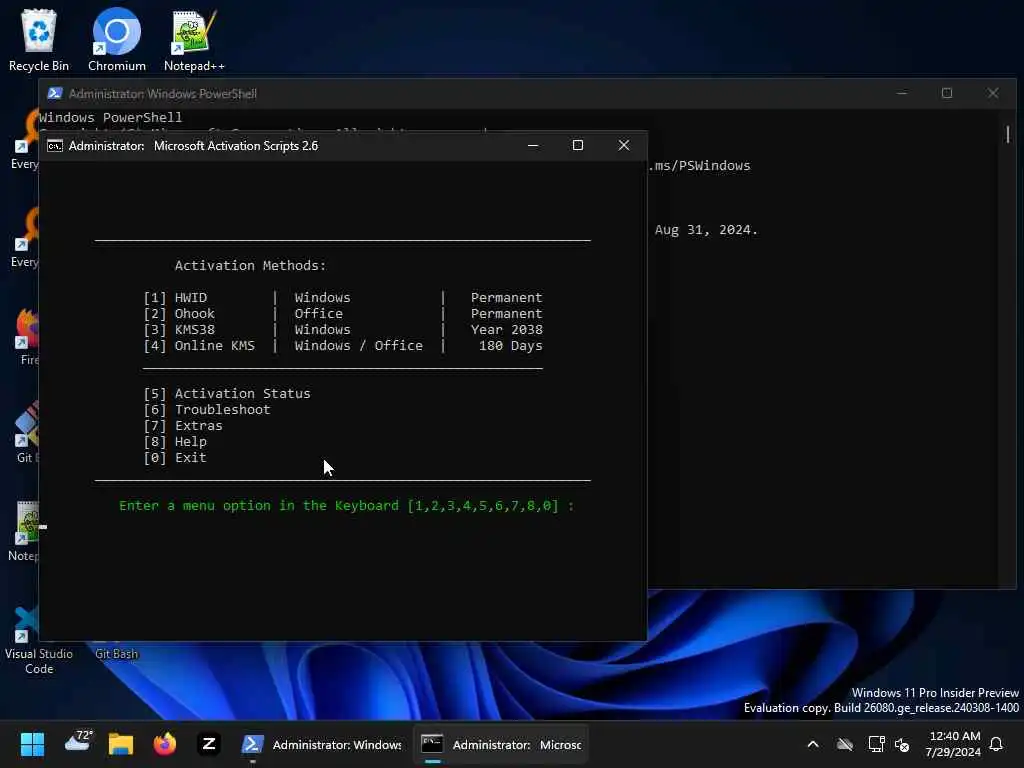Image resolution: width=1024 pixels, height=768 pixels.
Task: Open the clock showing 12:40 AM
Action: point(953,744)
